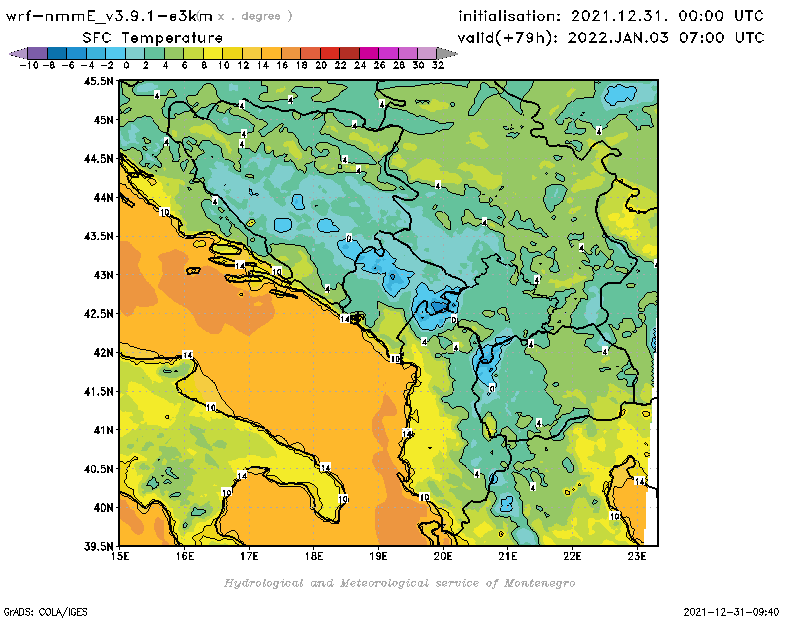
Task: Click the '23E' longitude label
Action: tap(637, 556)
